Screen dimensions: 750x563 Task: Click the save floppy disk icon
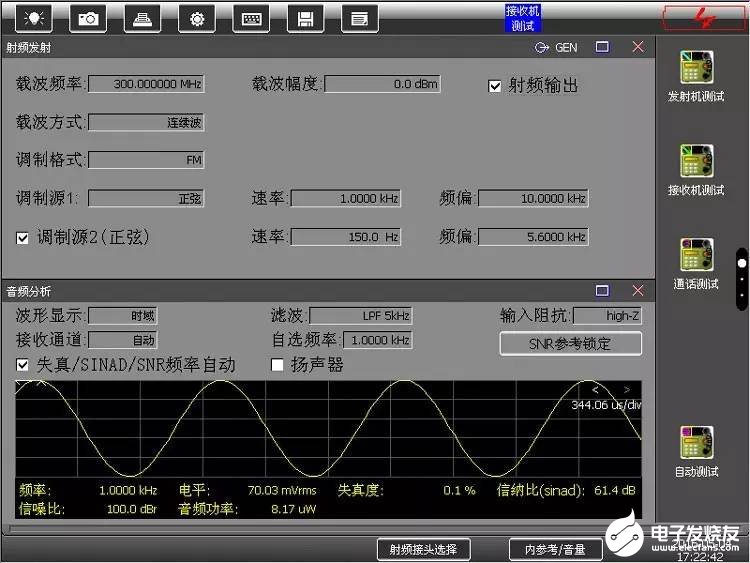point(306,19)
